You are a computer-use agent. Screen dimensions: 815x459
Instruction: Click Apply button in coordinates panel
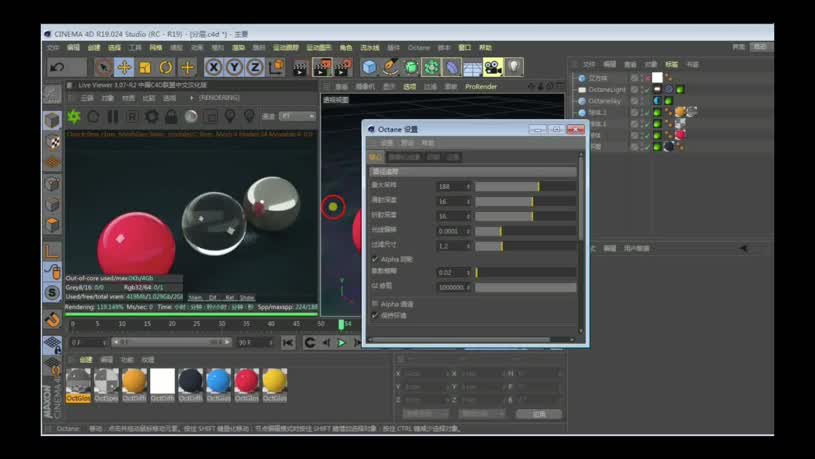pos(539,414)
